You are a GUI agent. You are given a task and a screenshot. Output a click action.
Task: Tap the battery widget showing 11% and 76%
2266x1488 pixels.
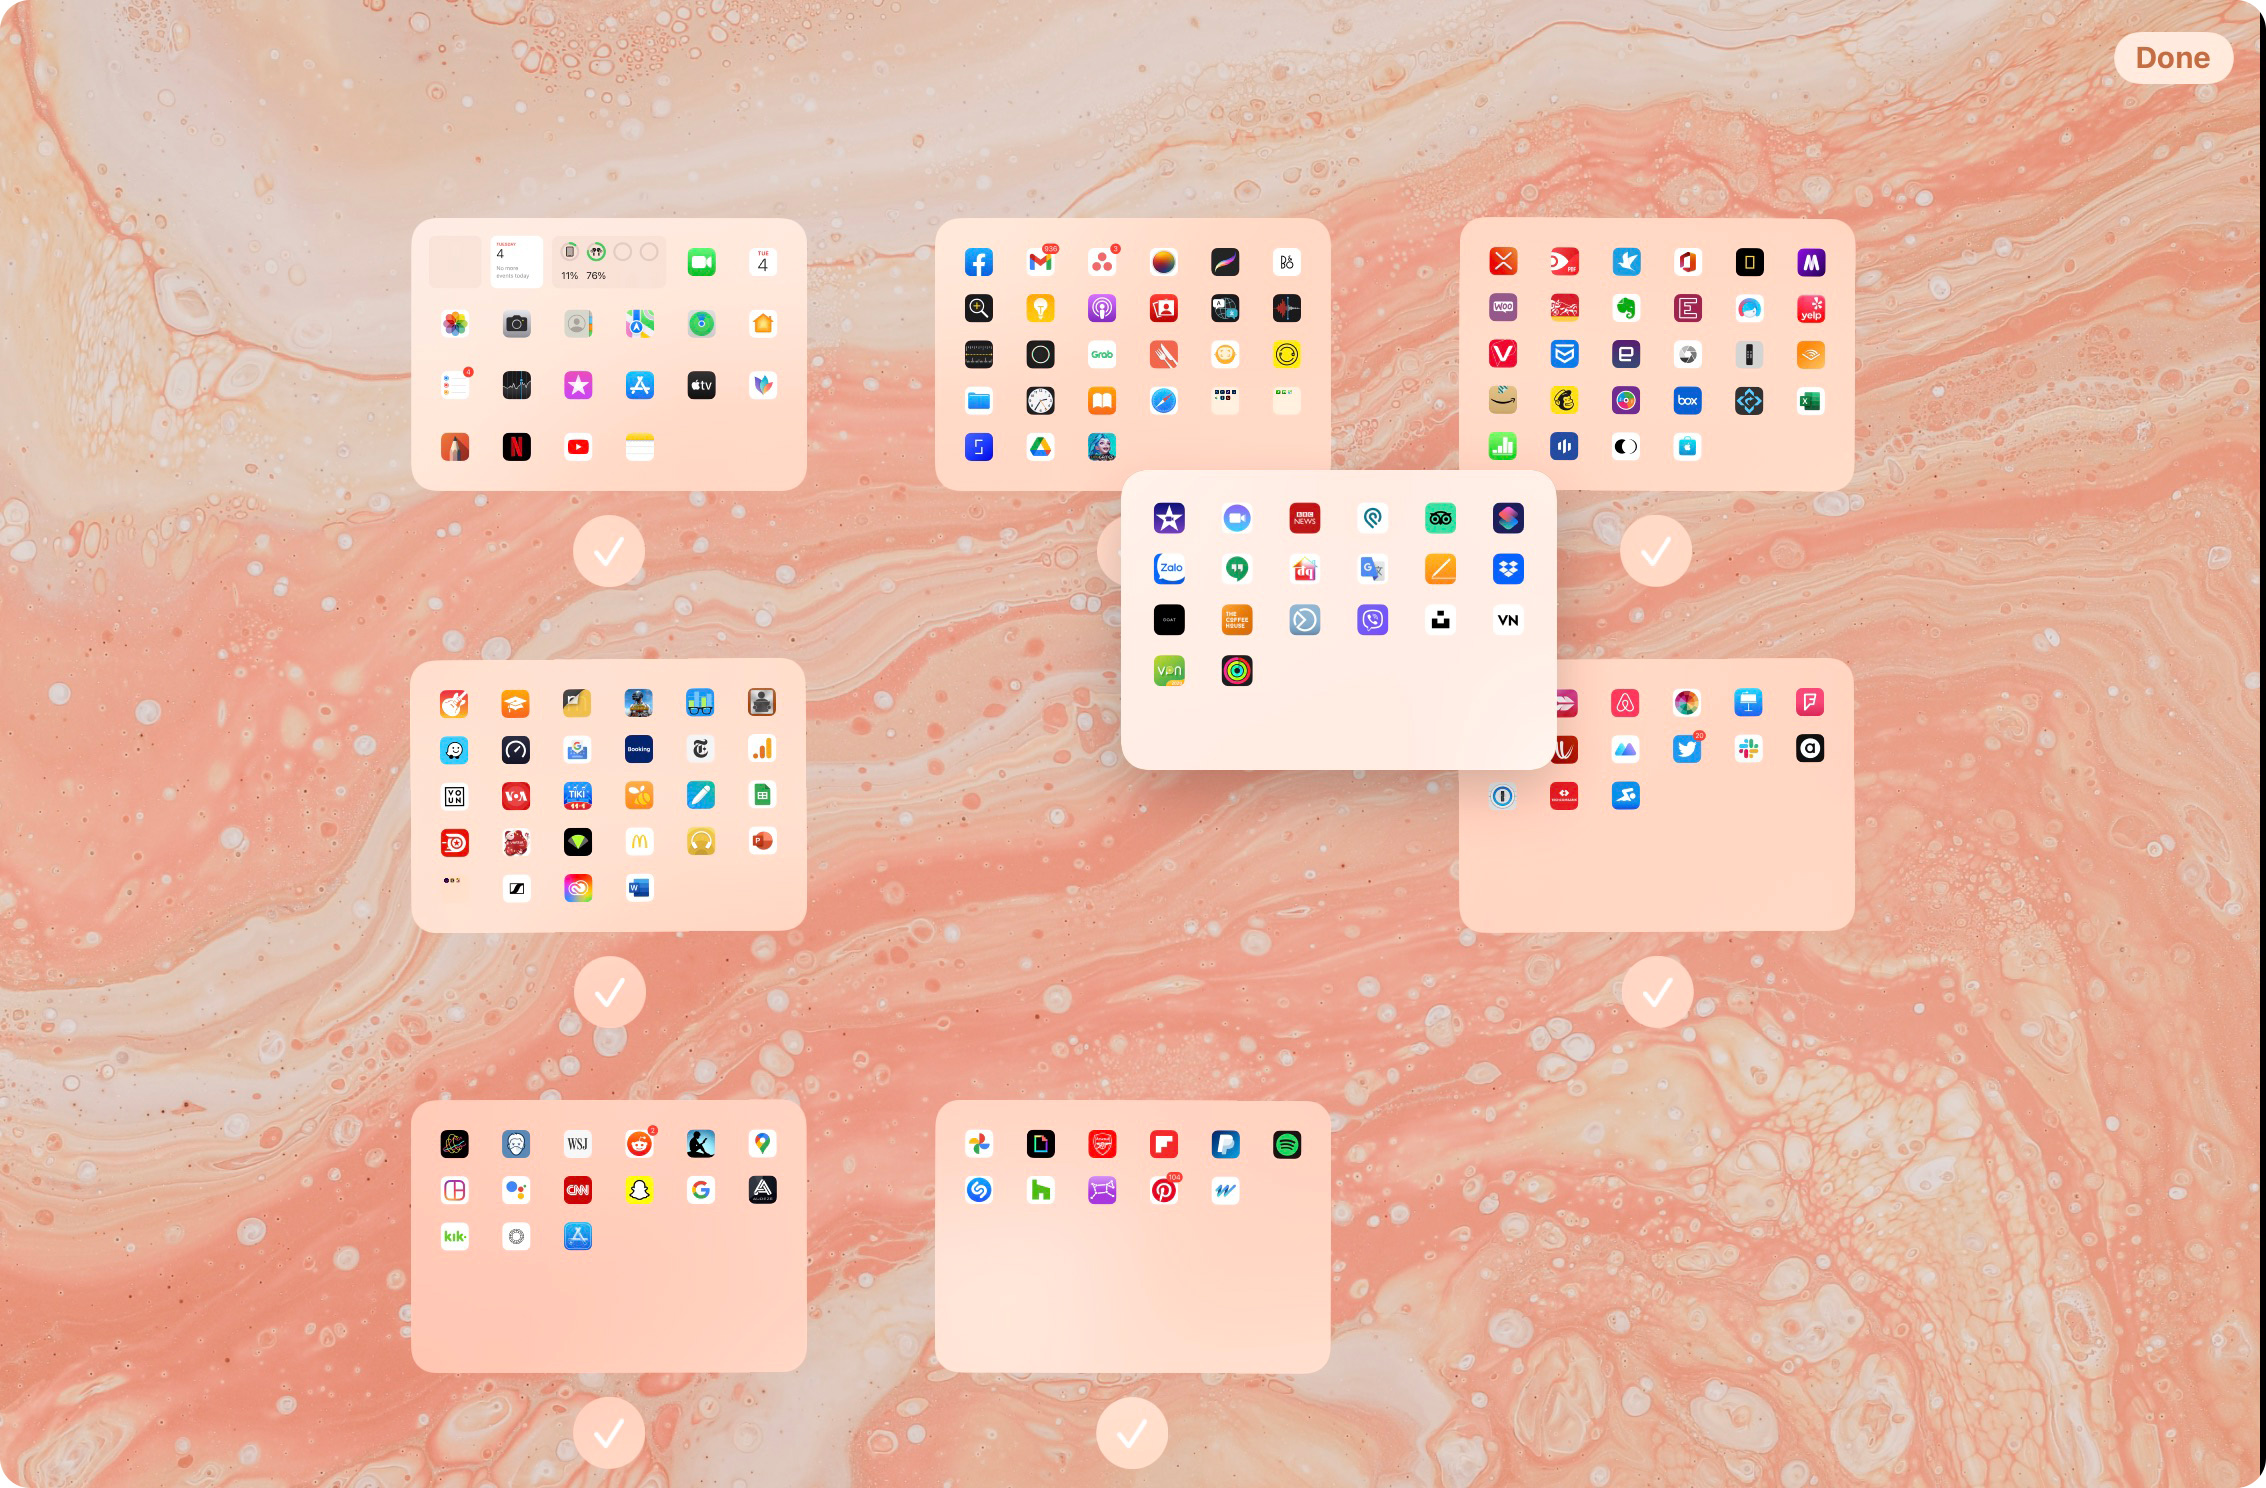click(609, 262)
